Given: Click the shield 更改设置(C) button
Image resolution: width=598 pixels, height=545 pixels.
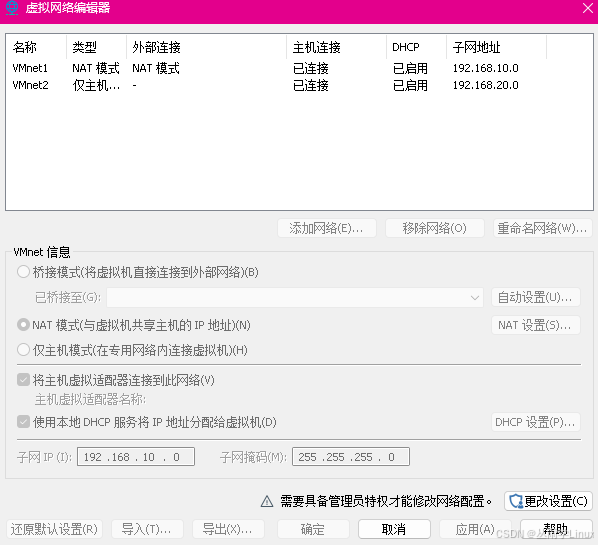Looking at the screenshot, I should click(x=548, y=501).
